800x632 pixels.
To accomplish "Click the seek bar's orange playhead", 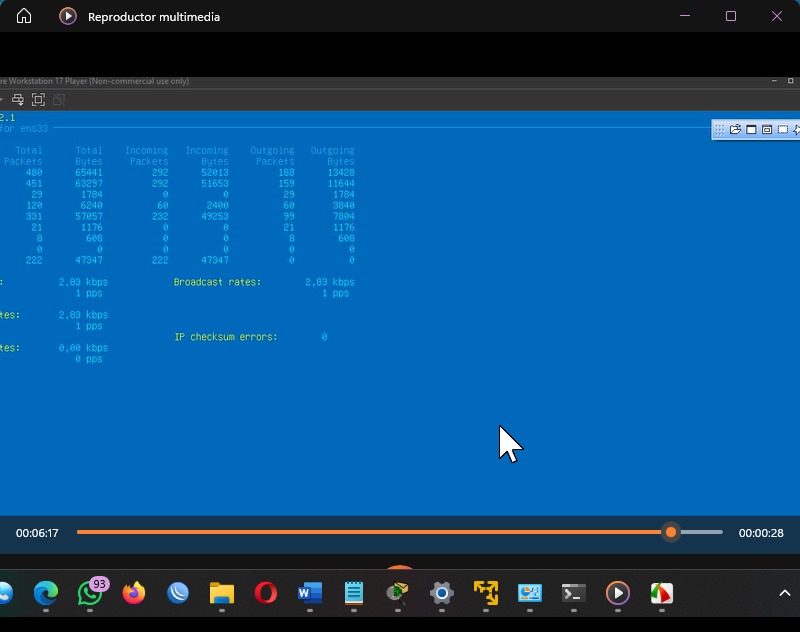I will (671, 533).
